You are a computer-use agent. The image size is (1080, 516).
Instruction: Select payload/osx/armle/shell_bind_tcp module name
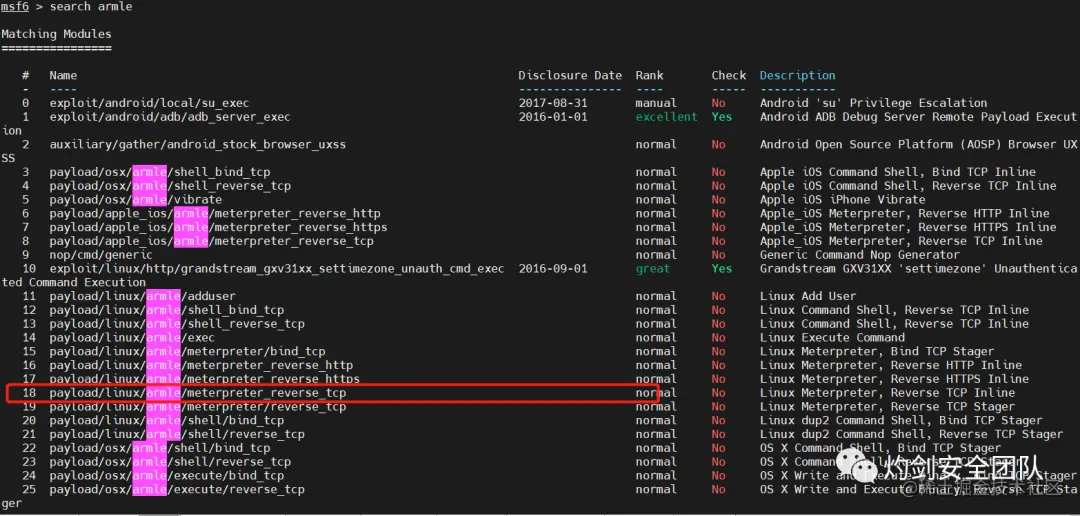tap(160, 172)
